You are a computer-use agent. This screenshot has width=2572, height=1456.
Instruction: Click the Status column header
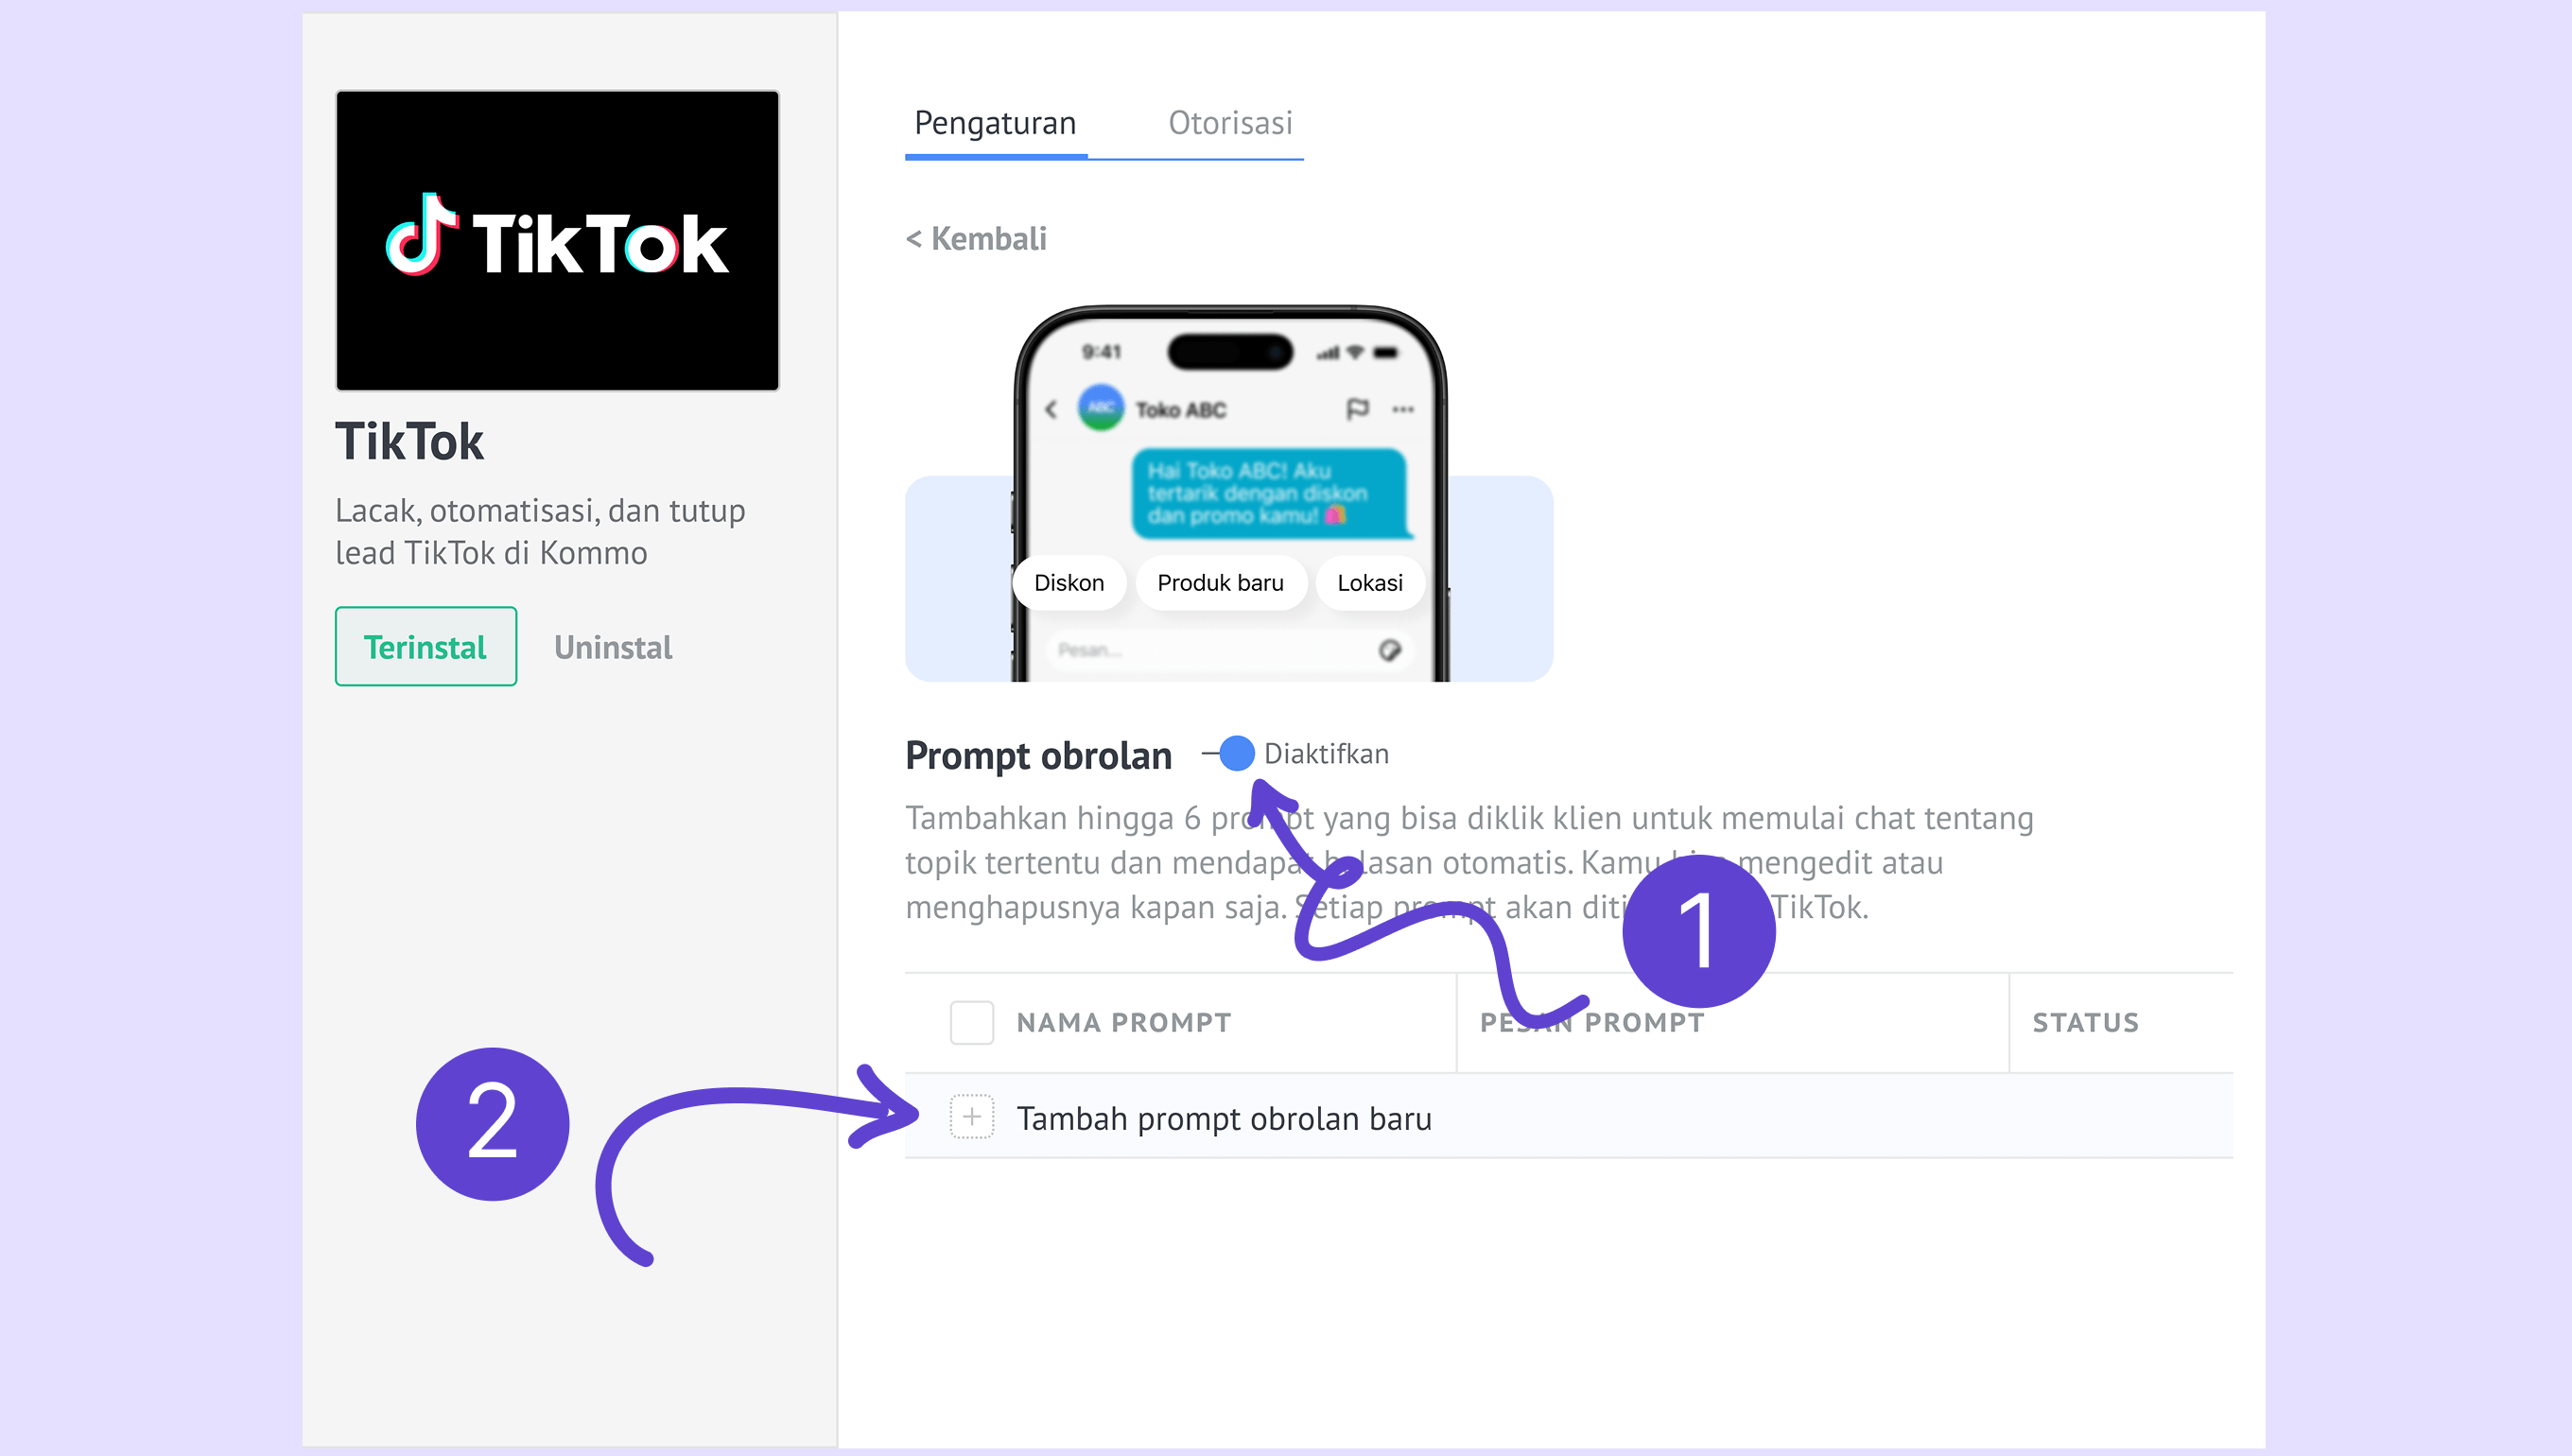click(2085, 1022)
